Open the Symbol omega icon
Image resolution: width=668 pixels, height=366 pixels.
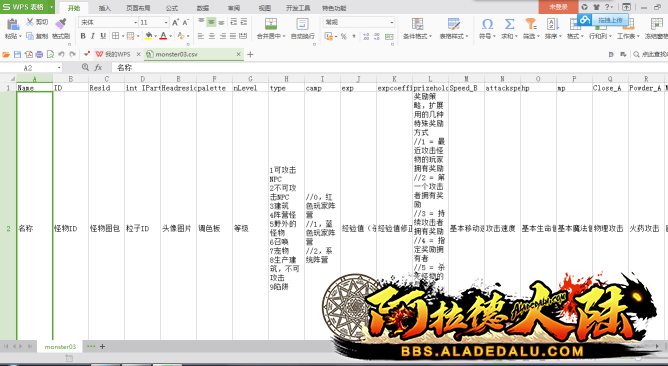(x=487, y=24)
